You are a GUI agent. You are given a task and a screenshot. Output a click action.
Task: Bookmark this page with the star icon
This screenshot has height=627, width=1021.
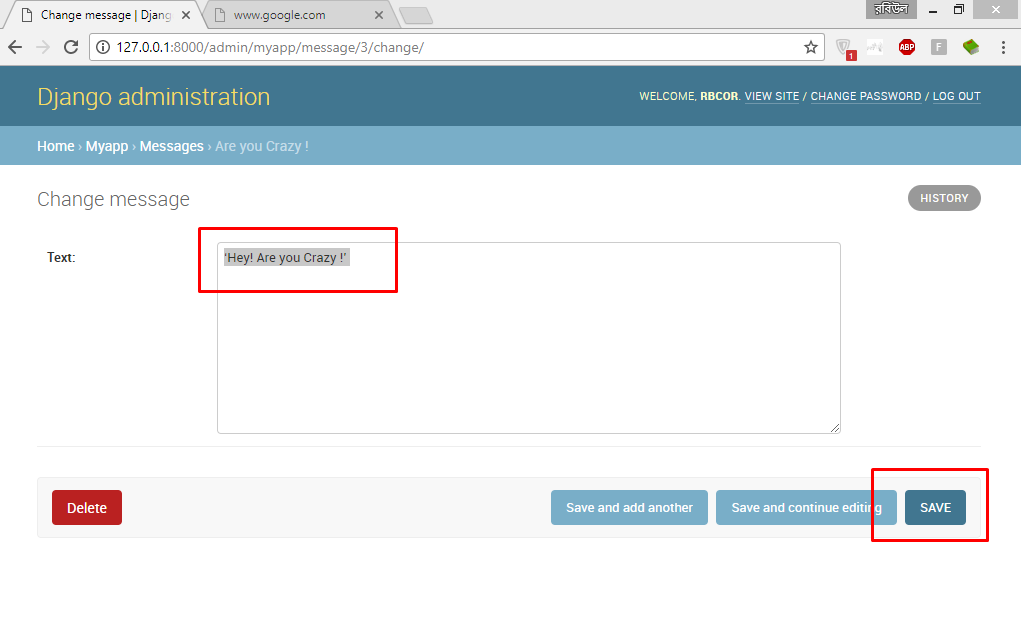pyautogui.click(x=811, y=47)
